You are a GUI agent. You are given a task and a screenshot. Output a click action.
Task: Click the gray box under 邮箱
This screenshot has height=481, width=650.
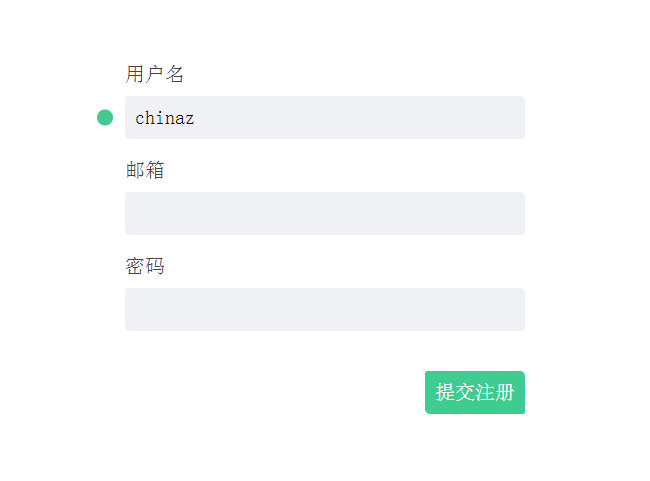pyautogui.click(x=324, y=213)
